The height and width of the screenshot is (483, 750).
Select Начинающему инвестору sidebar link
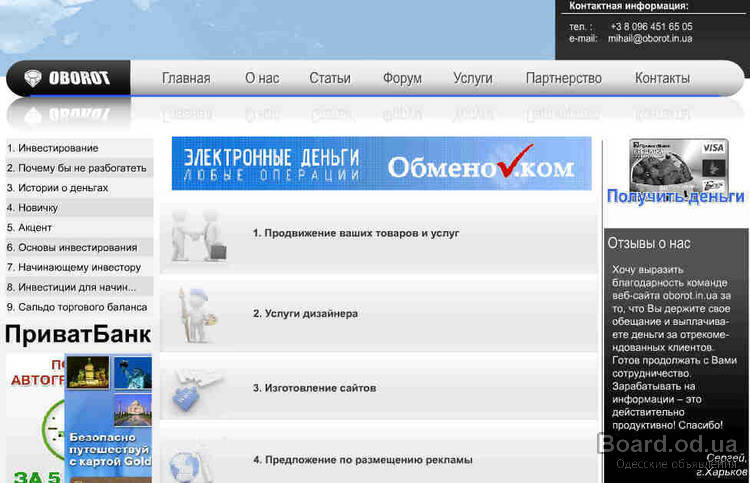(79, 267)
